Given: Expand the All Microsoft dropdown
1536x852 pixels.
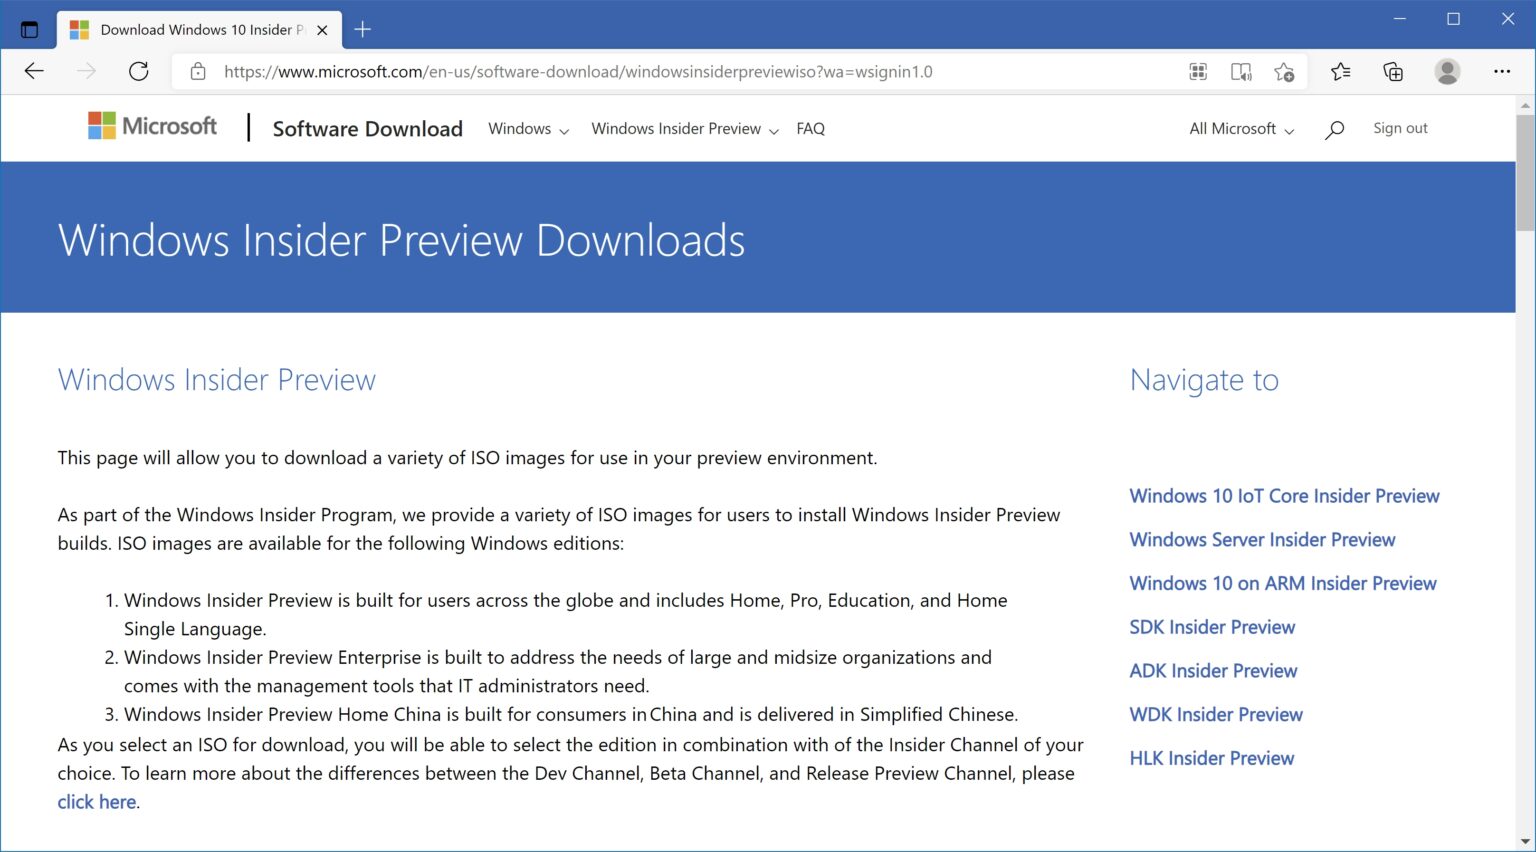Looking at the screenshot, I should click(x=1240, y=129).
